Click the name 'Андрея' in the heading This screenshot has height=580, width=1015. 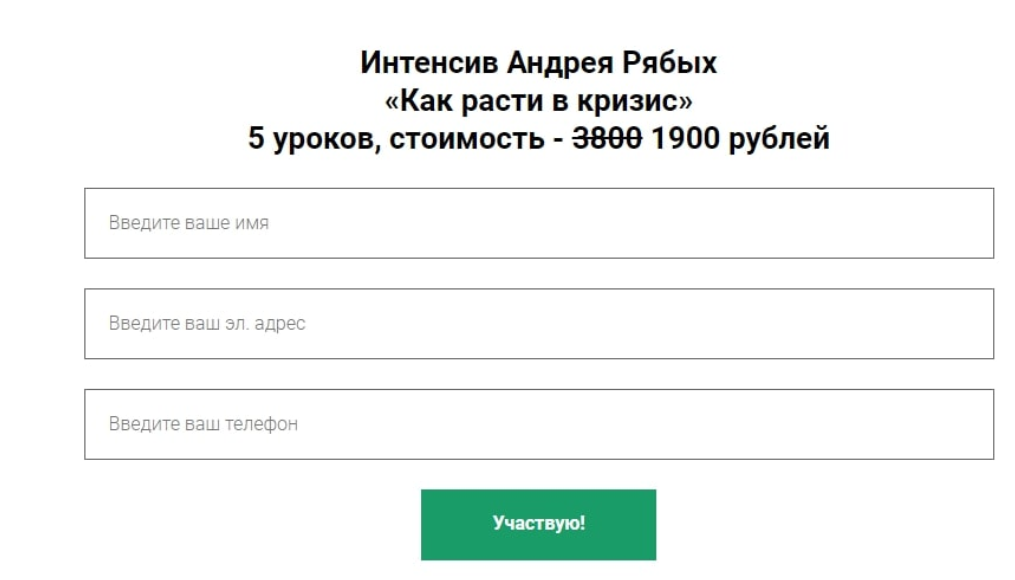click(x=558, y=63)
